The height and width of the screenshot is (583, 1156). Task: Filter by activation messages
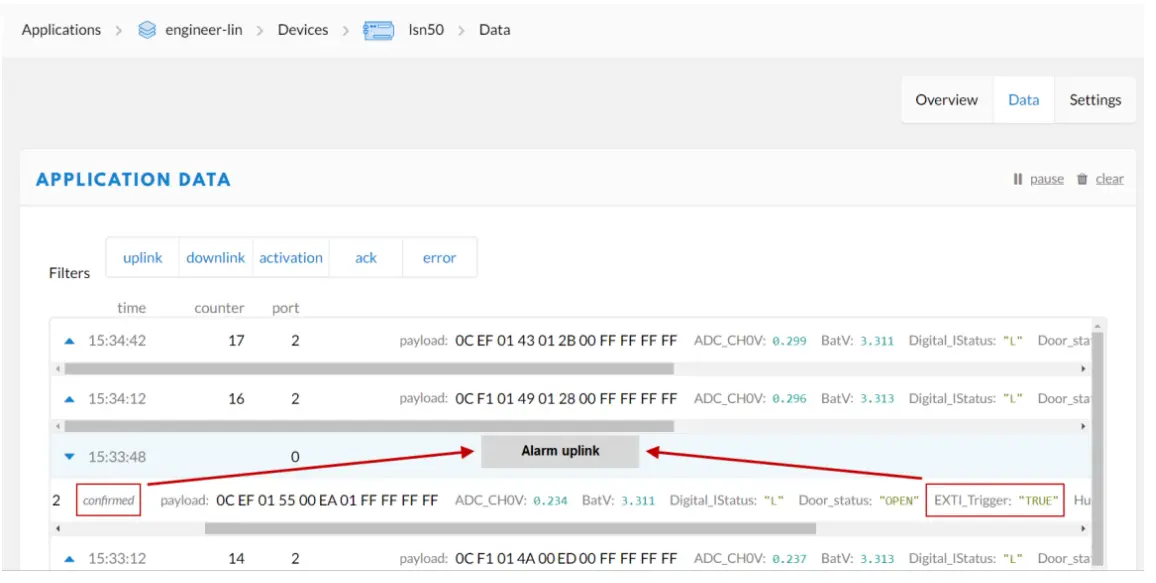click(290, 258)
